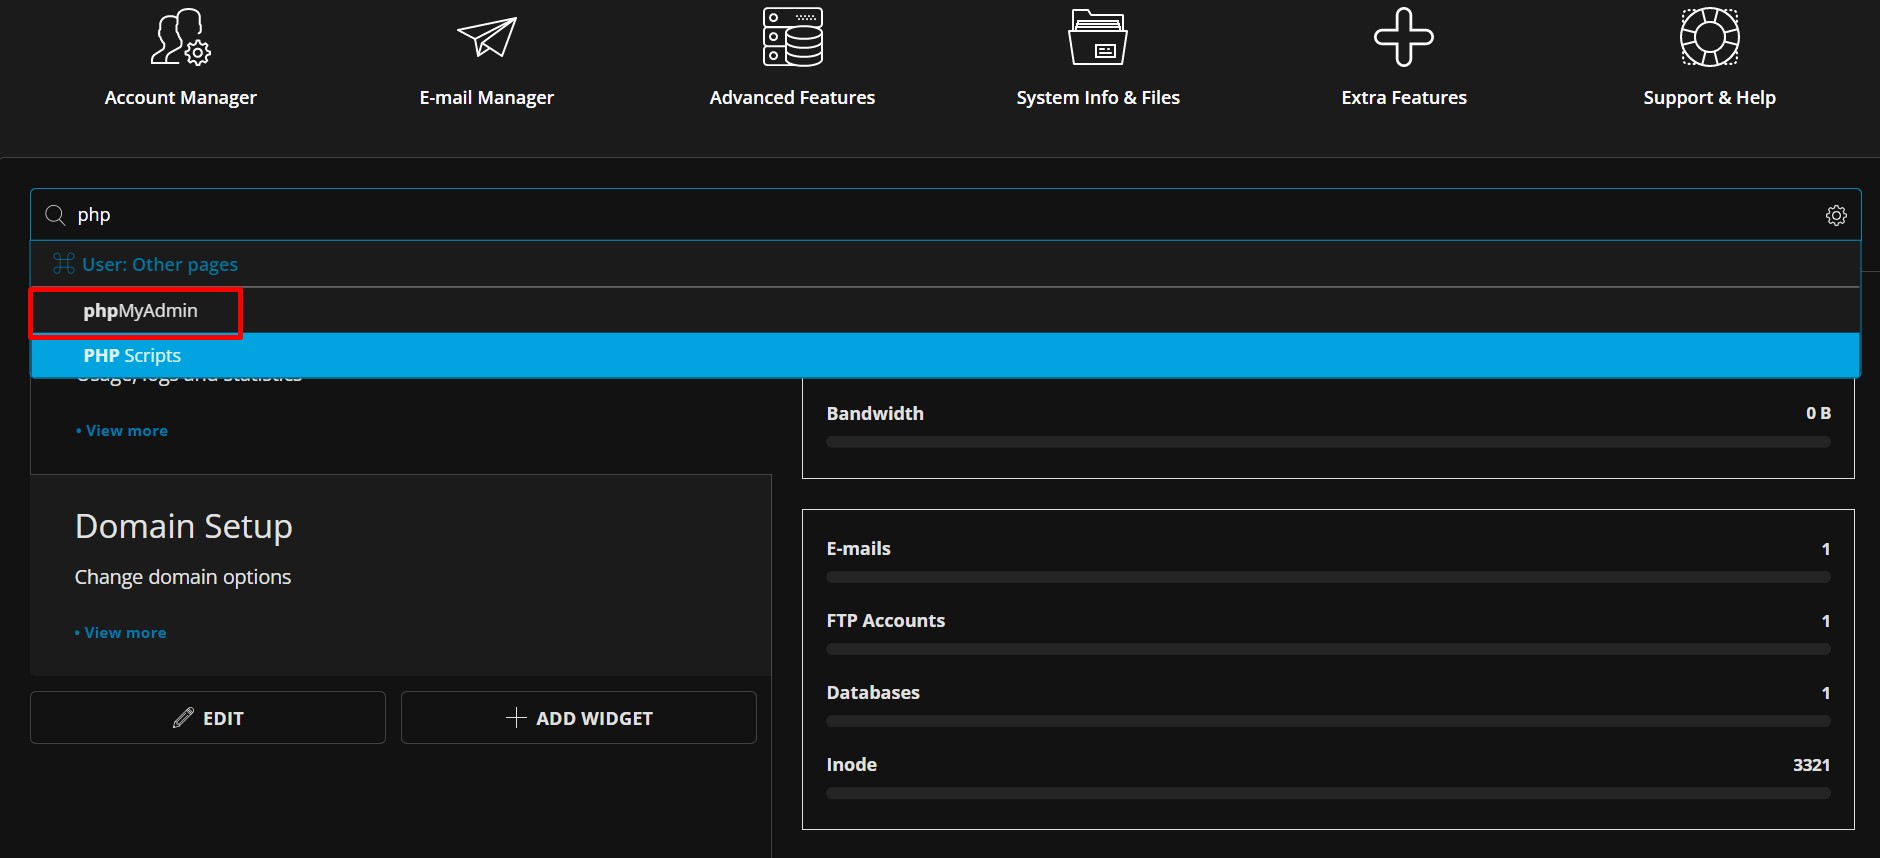
Task: Click View more under usage statistics
Action: (126, 431)
